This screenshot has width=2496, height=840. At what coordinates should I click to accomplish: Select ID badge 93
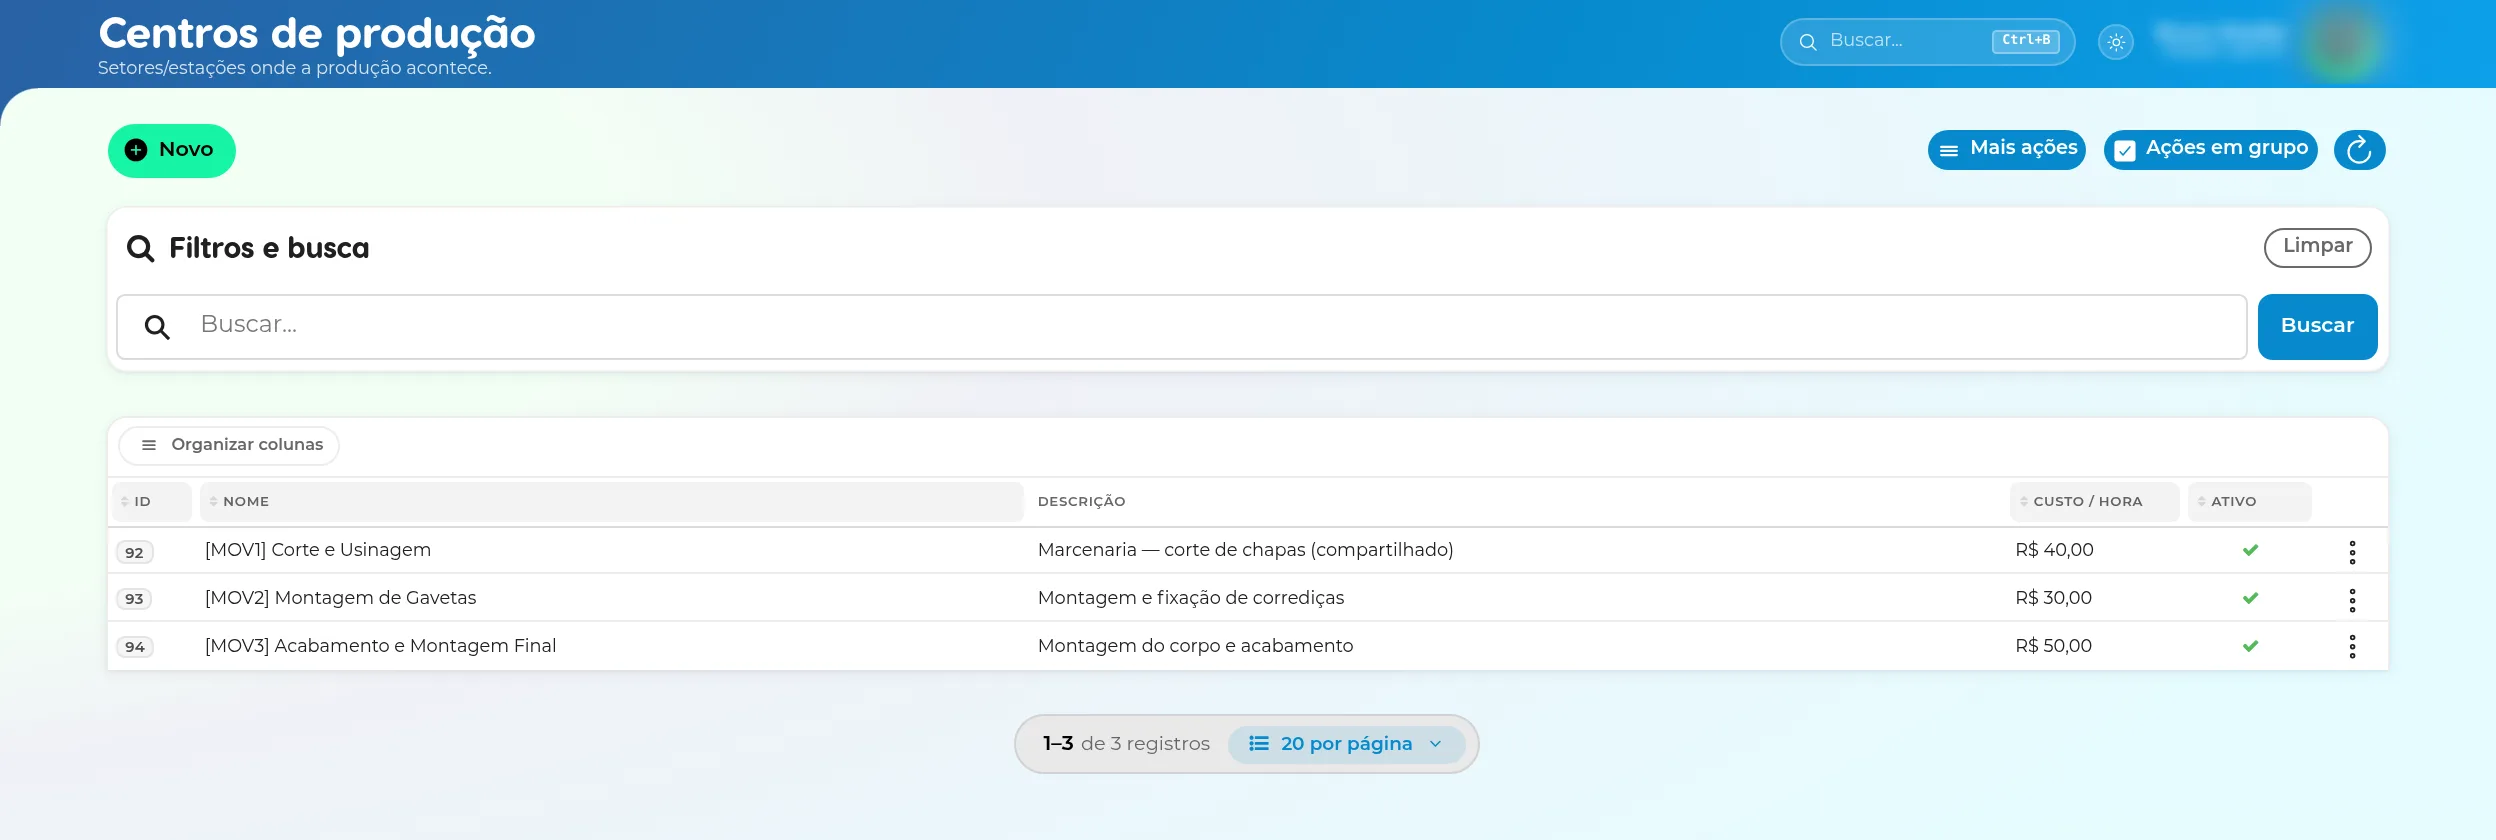coord(135,599)
